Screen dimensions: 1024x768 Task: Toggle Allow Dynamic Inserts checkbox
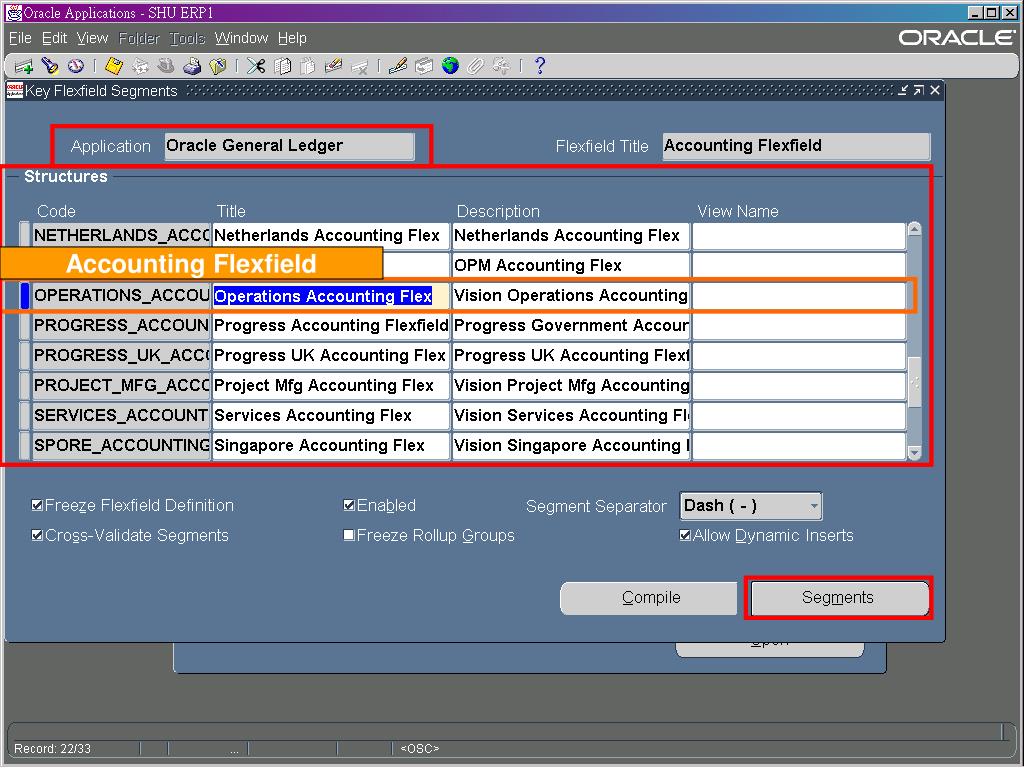[x=685, y=536]
